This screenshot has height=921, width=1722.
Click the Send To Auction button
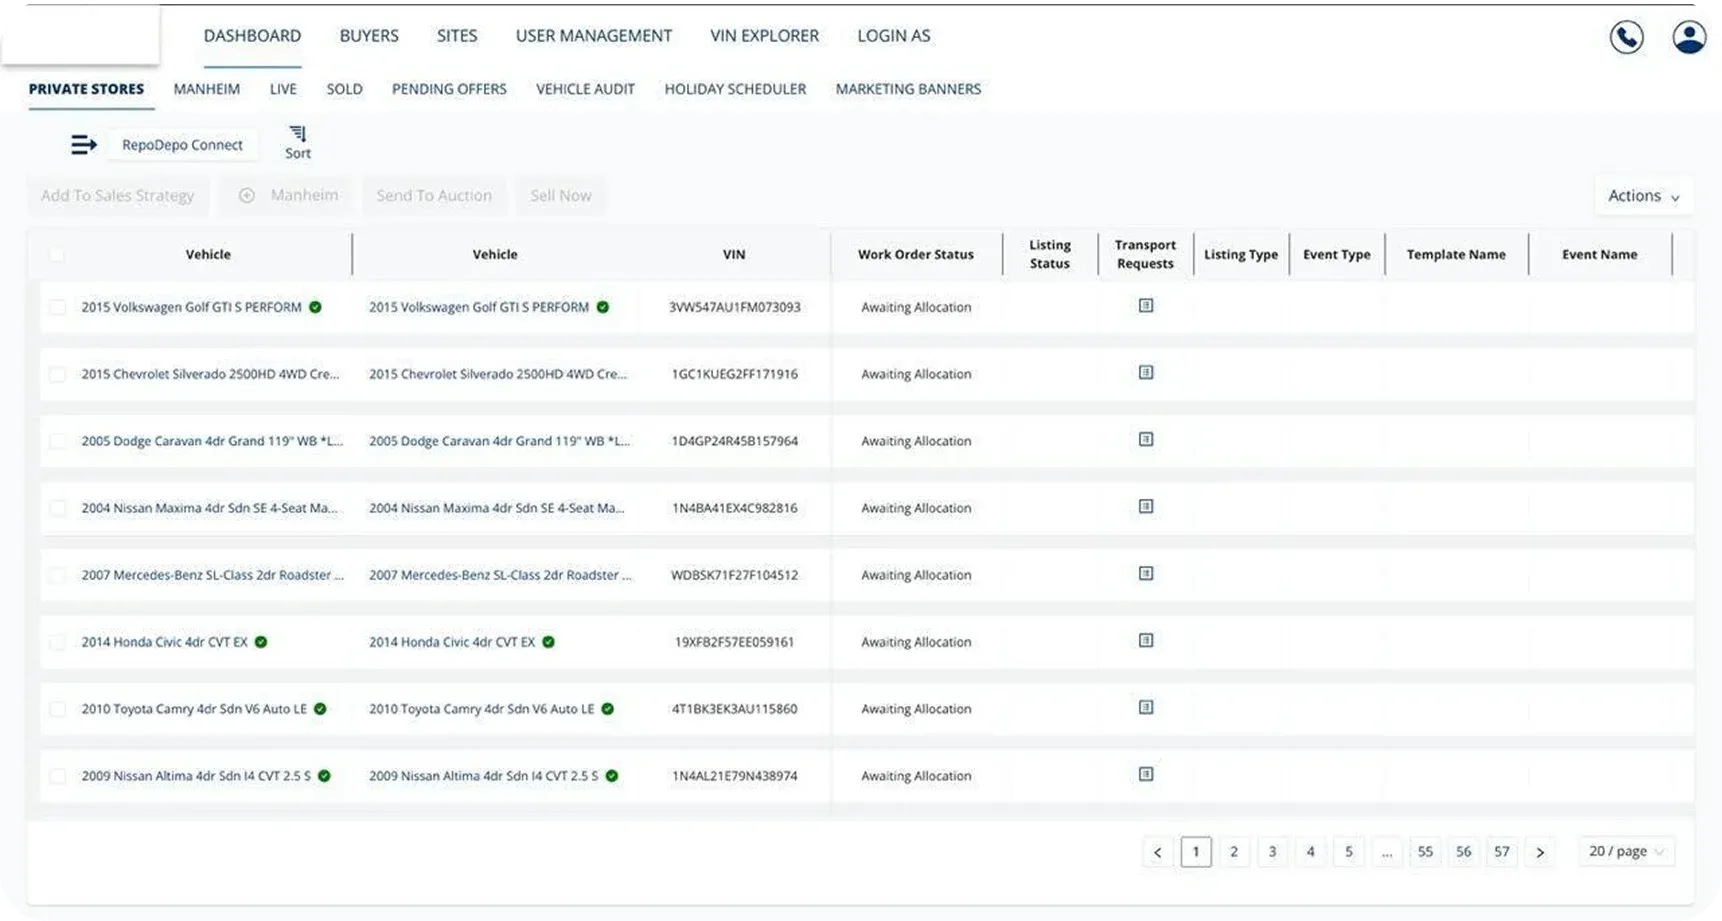point(434,196)
